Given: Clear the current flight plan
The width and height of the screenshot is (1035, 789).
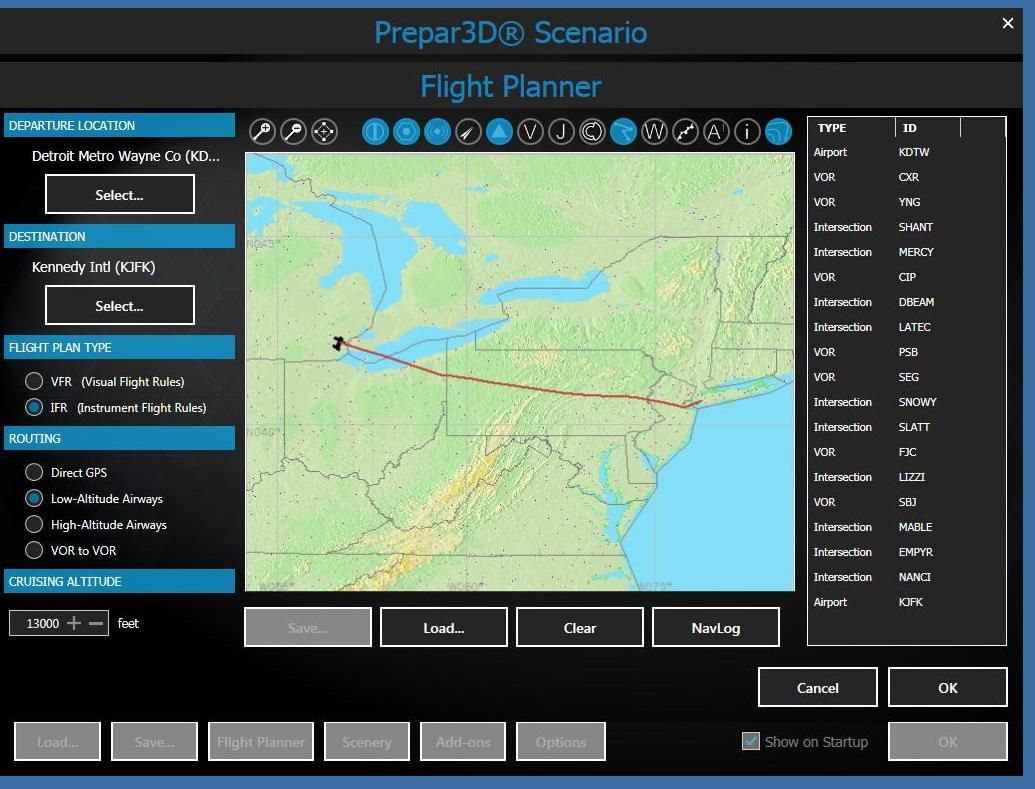Looking at the screenshot, I should (x=580, y=627).
